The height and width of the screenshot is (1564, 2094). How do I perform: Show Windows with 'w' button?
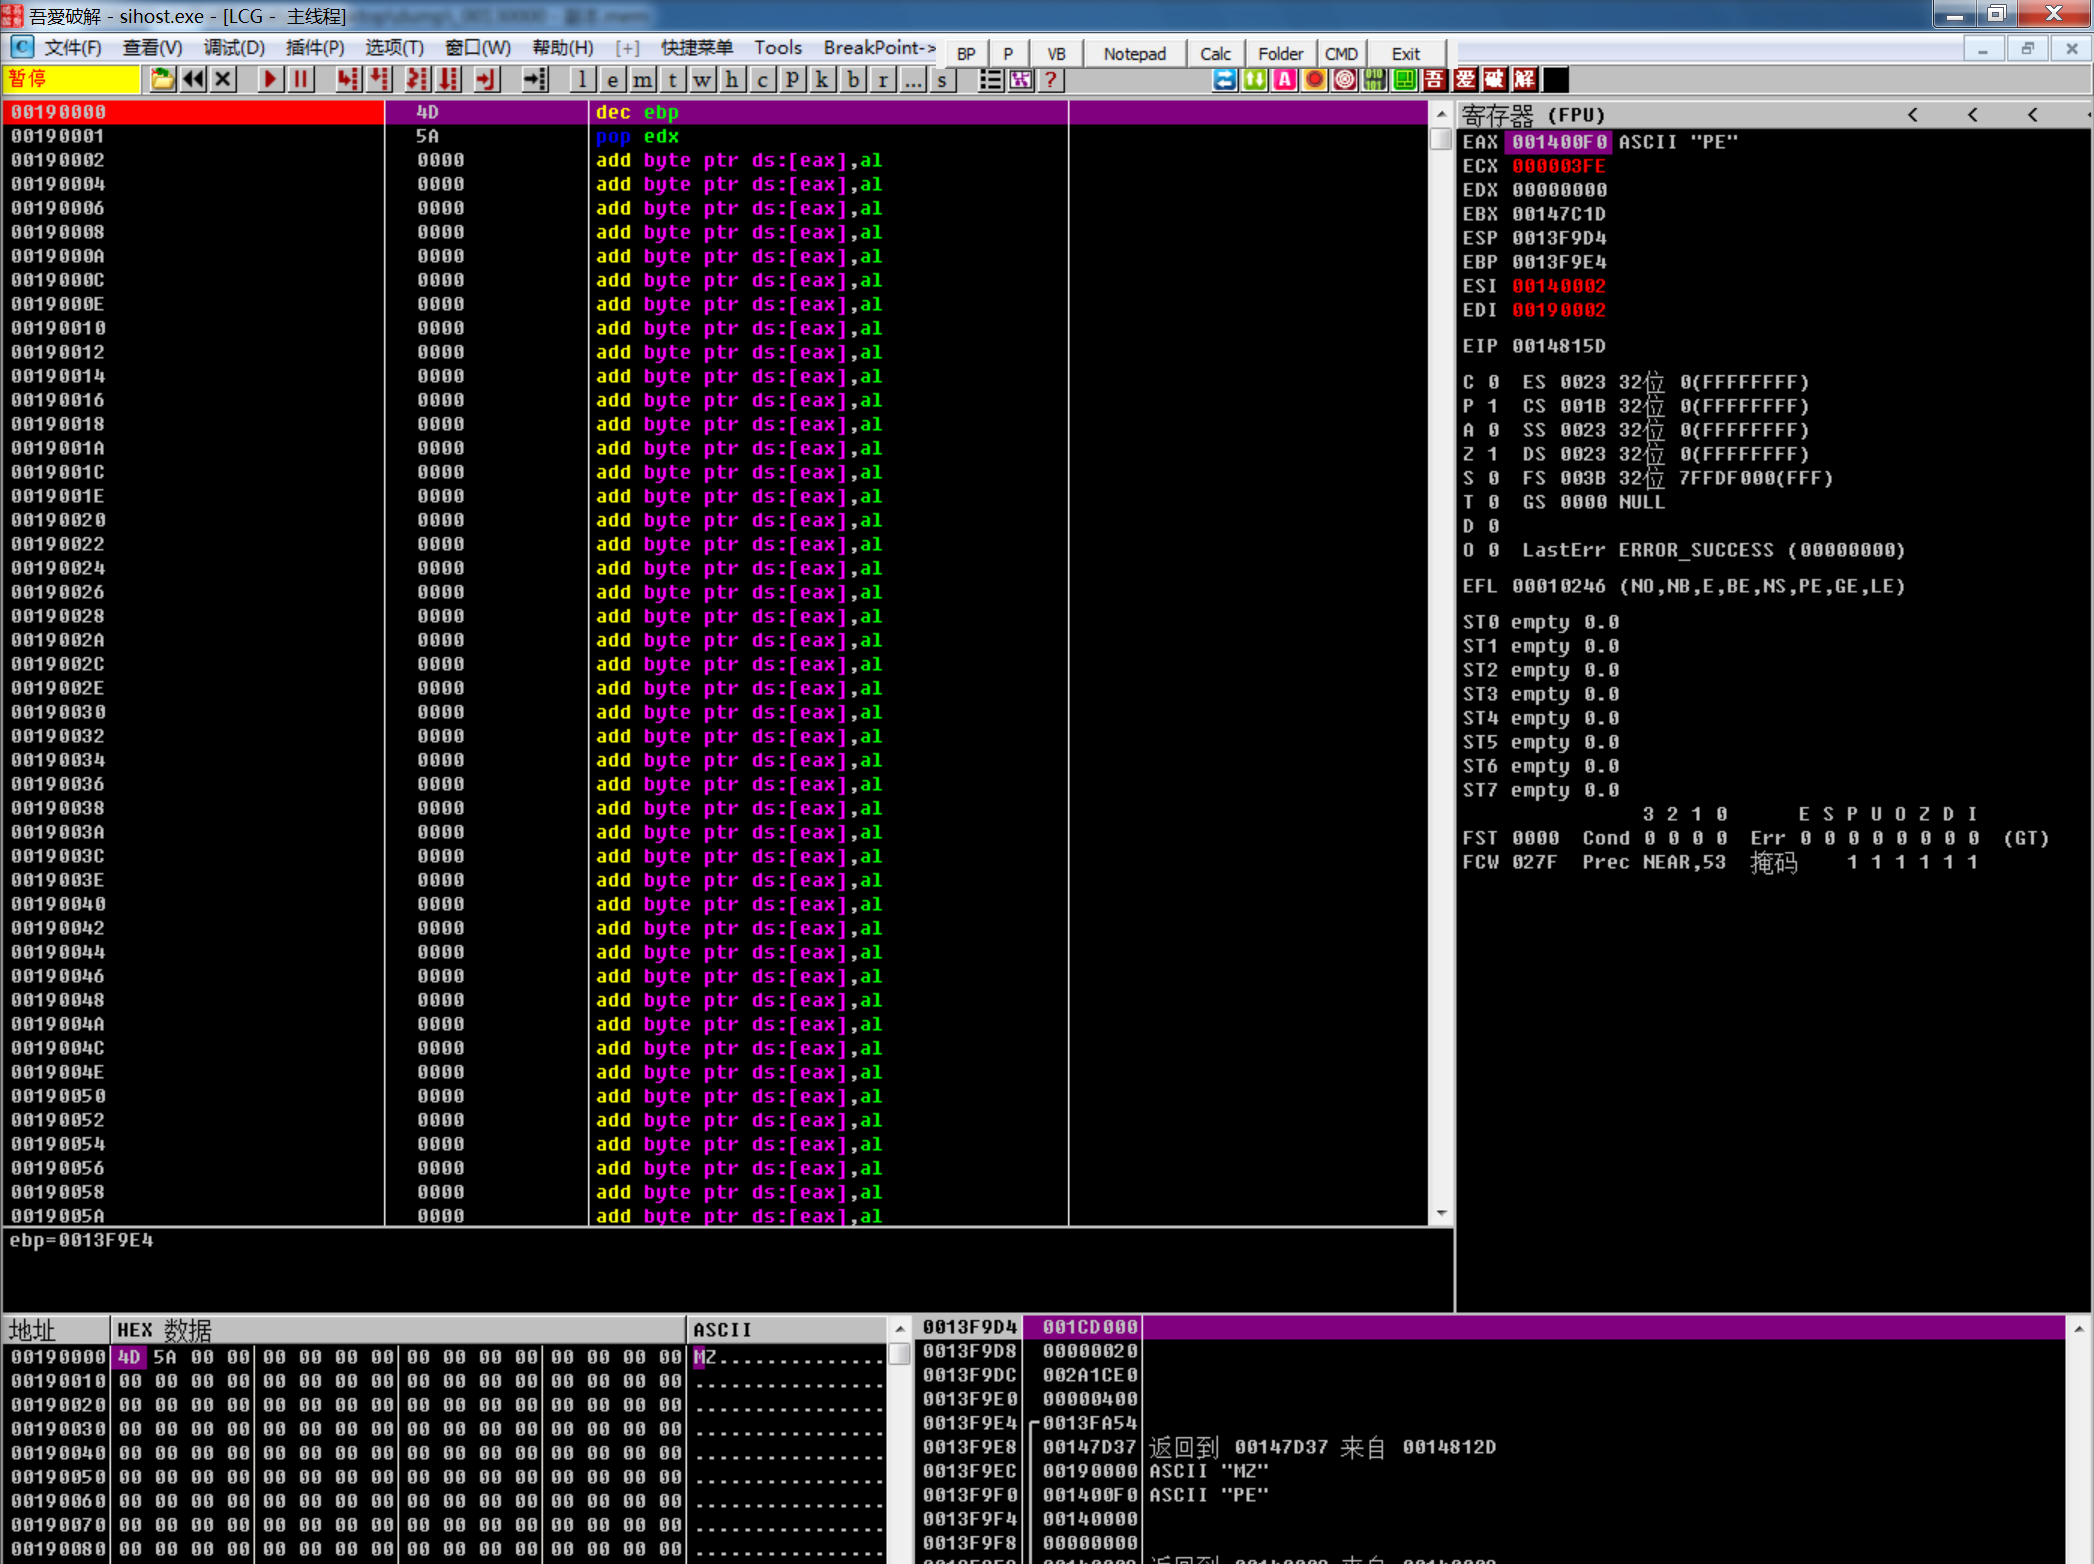pos(702,80)
